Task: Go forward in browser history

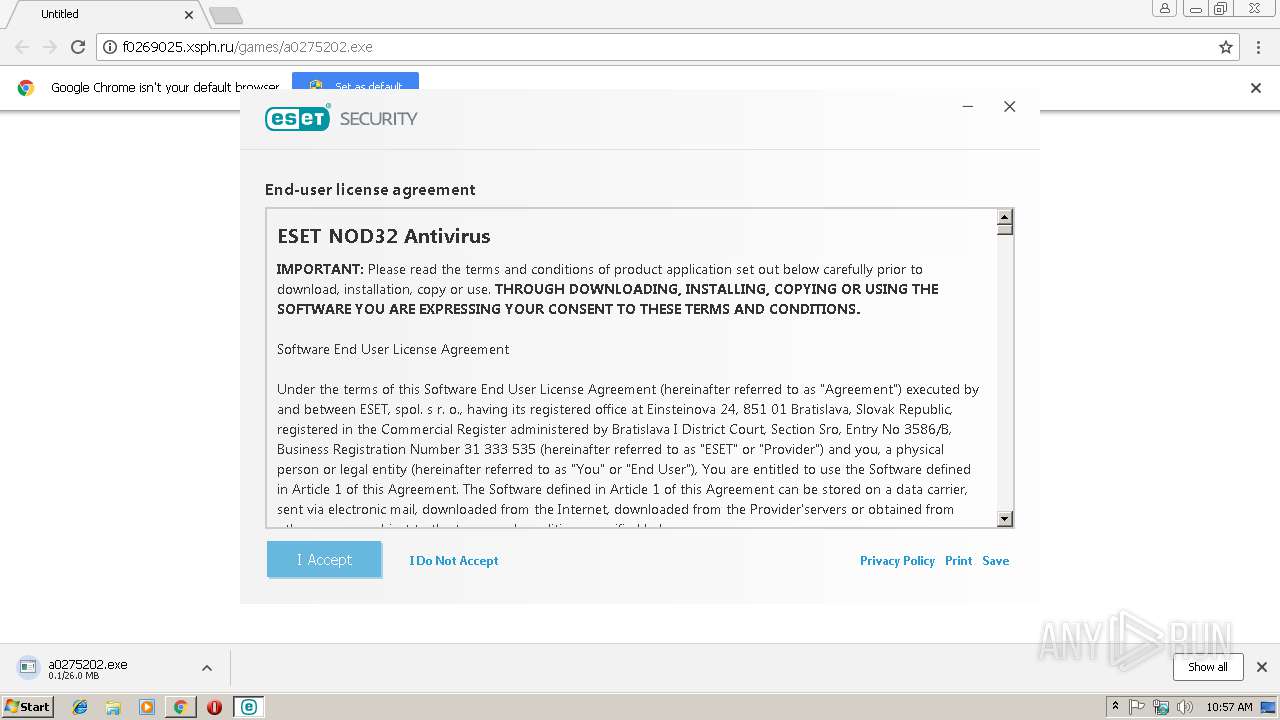Action: click(x=50, y=47)
